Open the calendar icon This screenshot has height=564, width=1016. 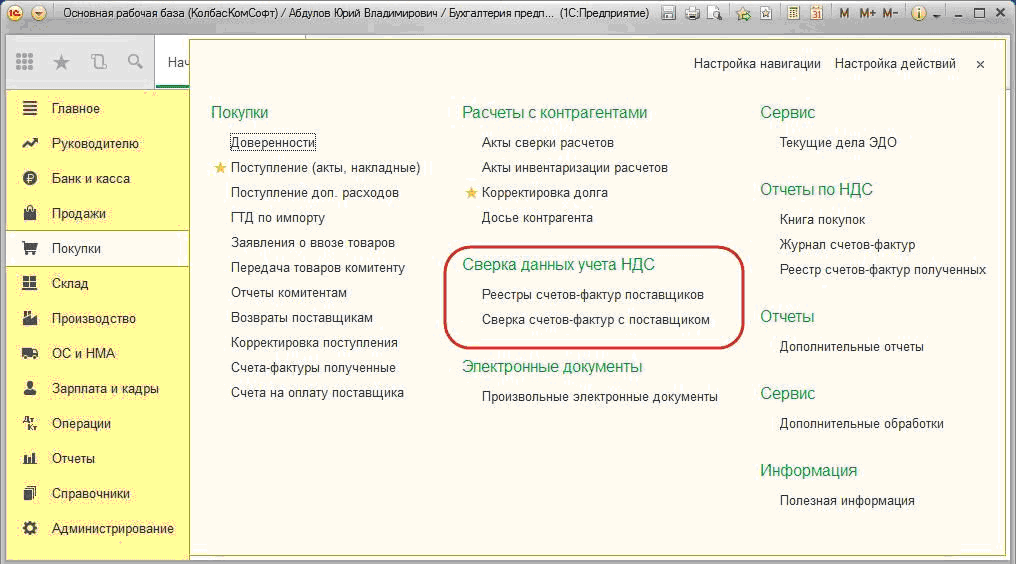816,14
